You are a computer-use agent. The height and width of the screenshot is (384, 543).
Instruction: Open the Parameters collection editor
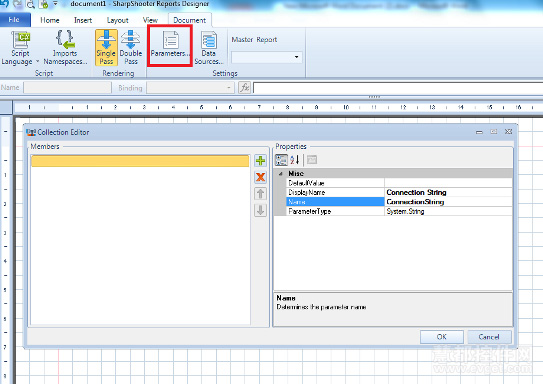pos(170,45)
